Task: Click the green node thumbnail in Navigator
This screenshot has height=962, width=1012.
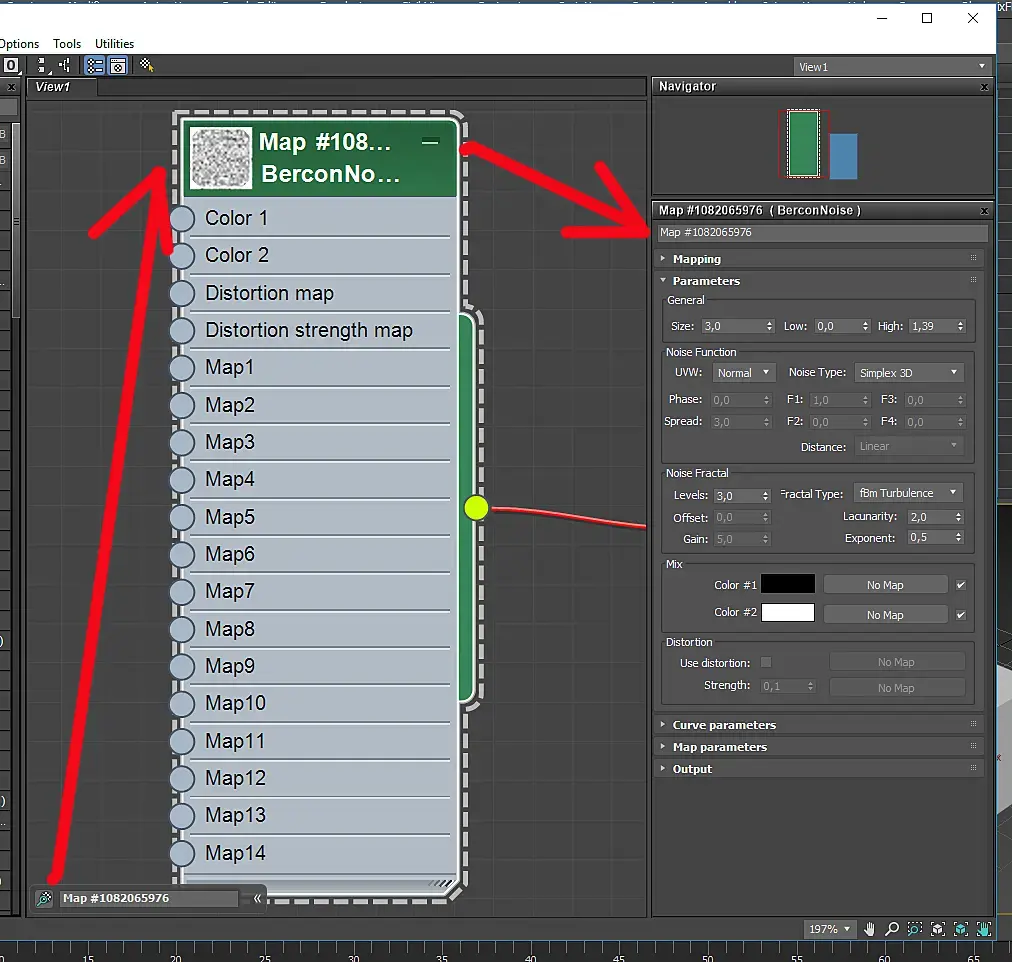Action: (x=804, y=143)
